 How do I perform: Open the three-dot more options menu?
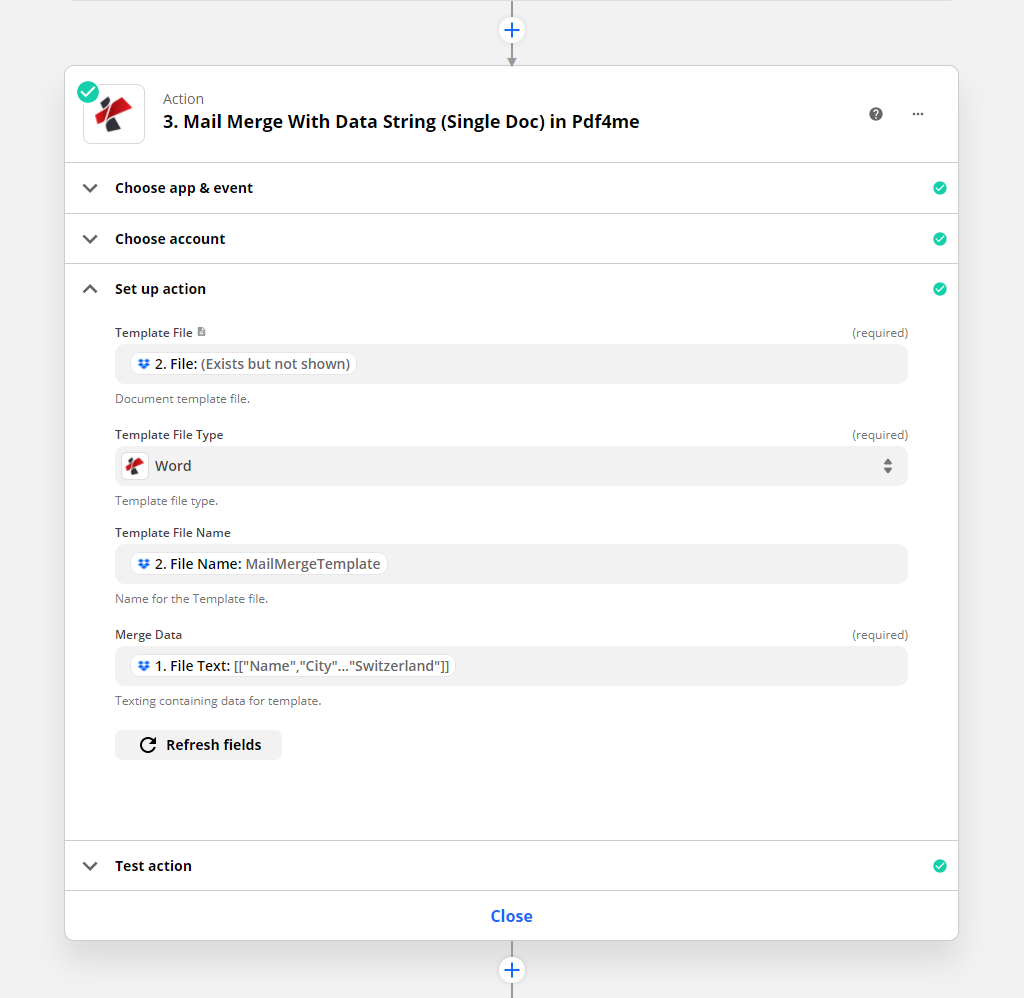pos(918,114)
